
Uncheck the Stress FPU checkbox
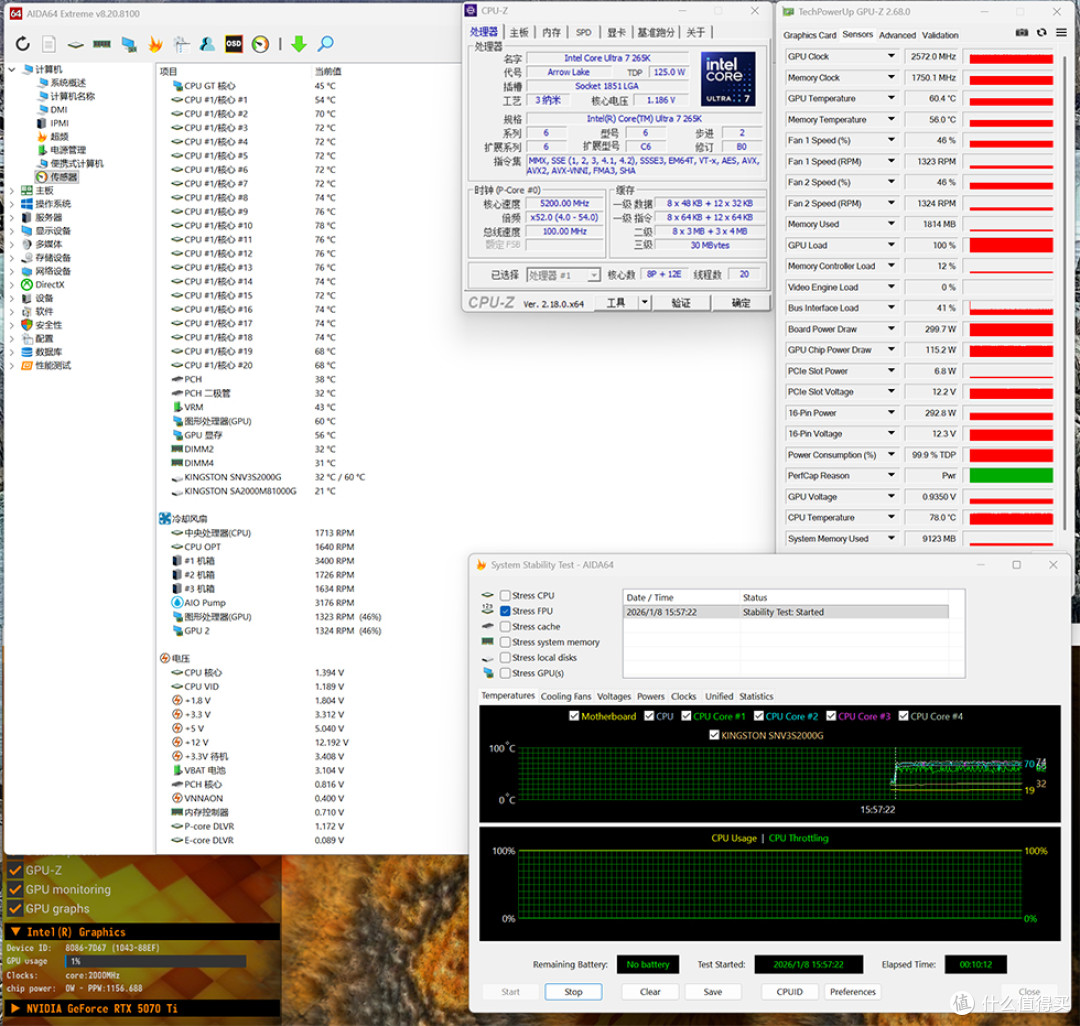[505, 611]
